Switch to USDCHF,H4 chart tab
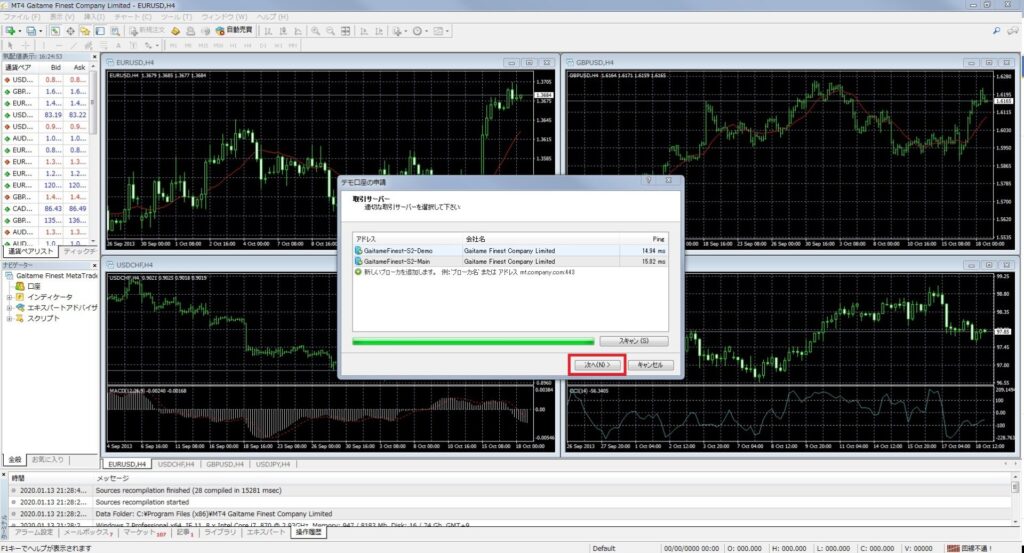 (176, 464)
